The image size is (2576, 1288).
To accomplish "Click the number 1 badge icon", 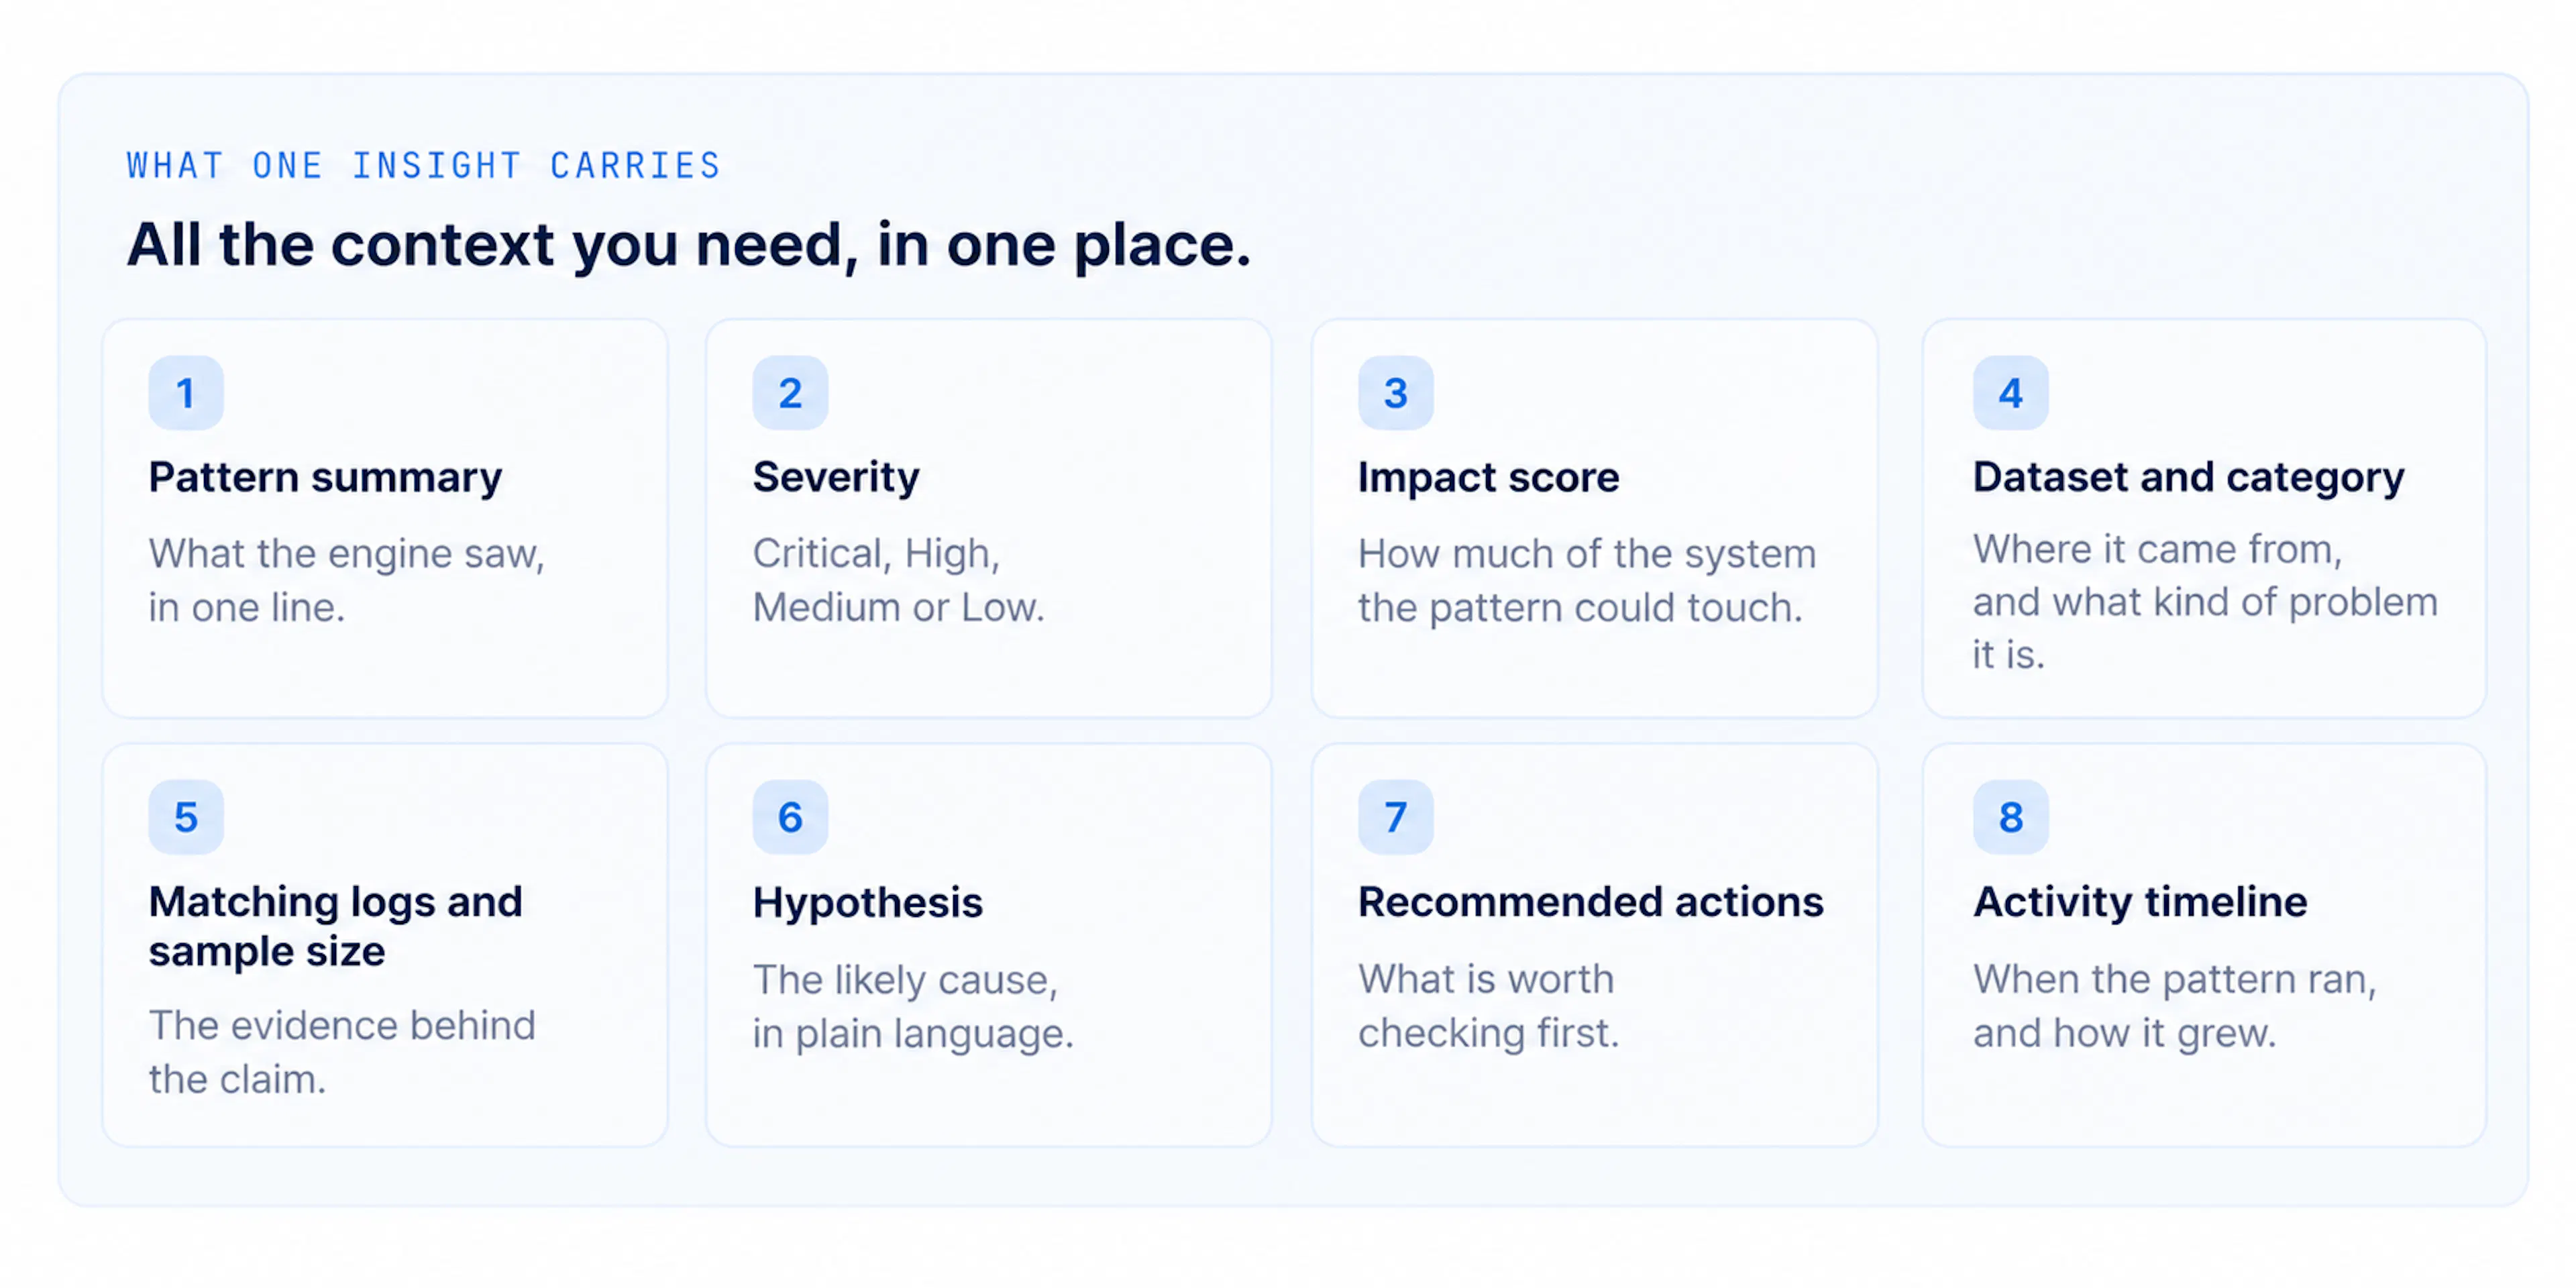I will point(186,393).
